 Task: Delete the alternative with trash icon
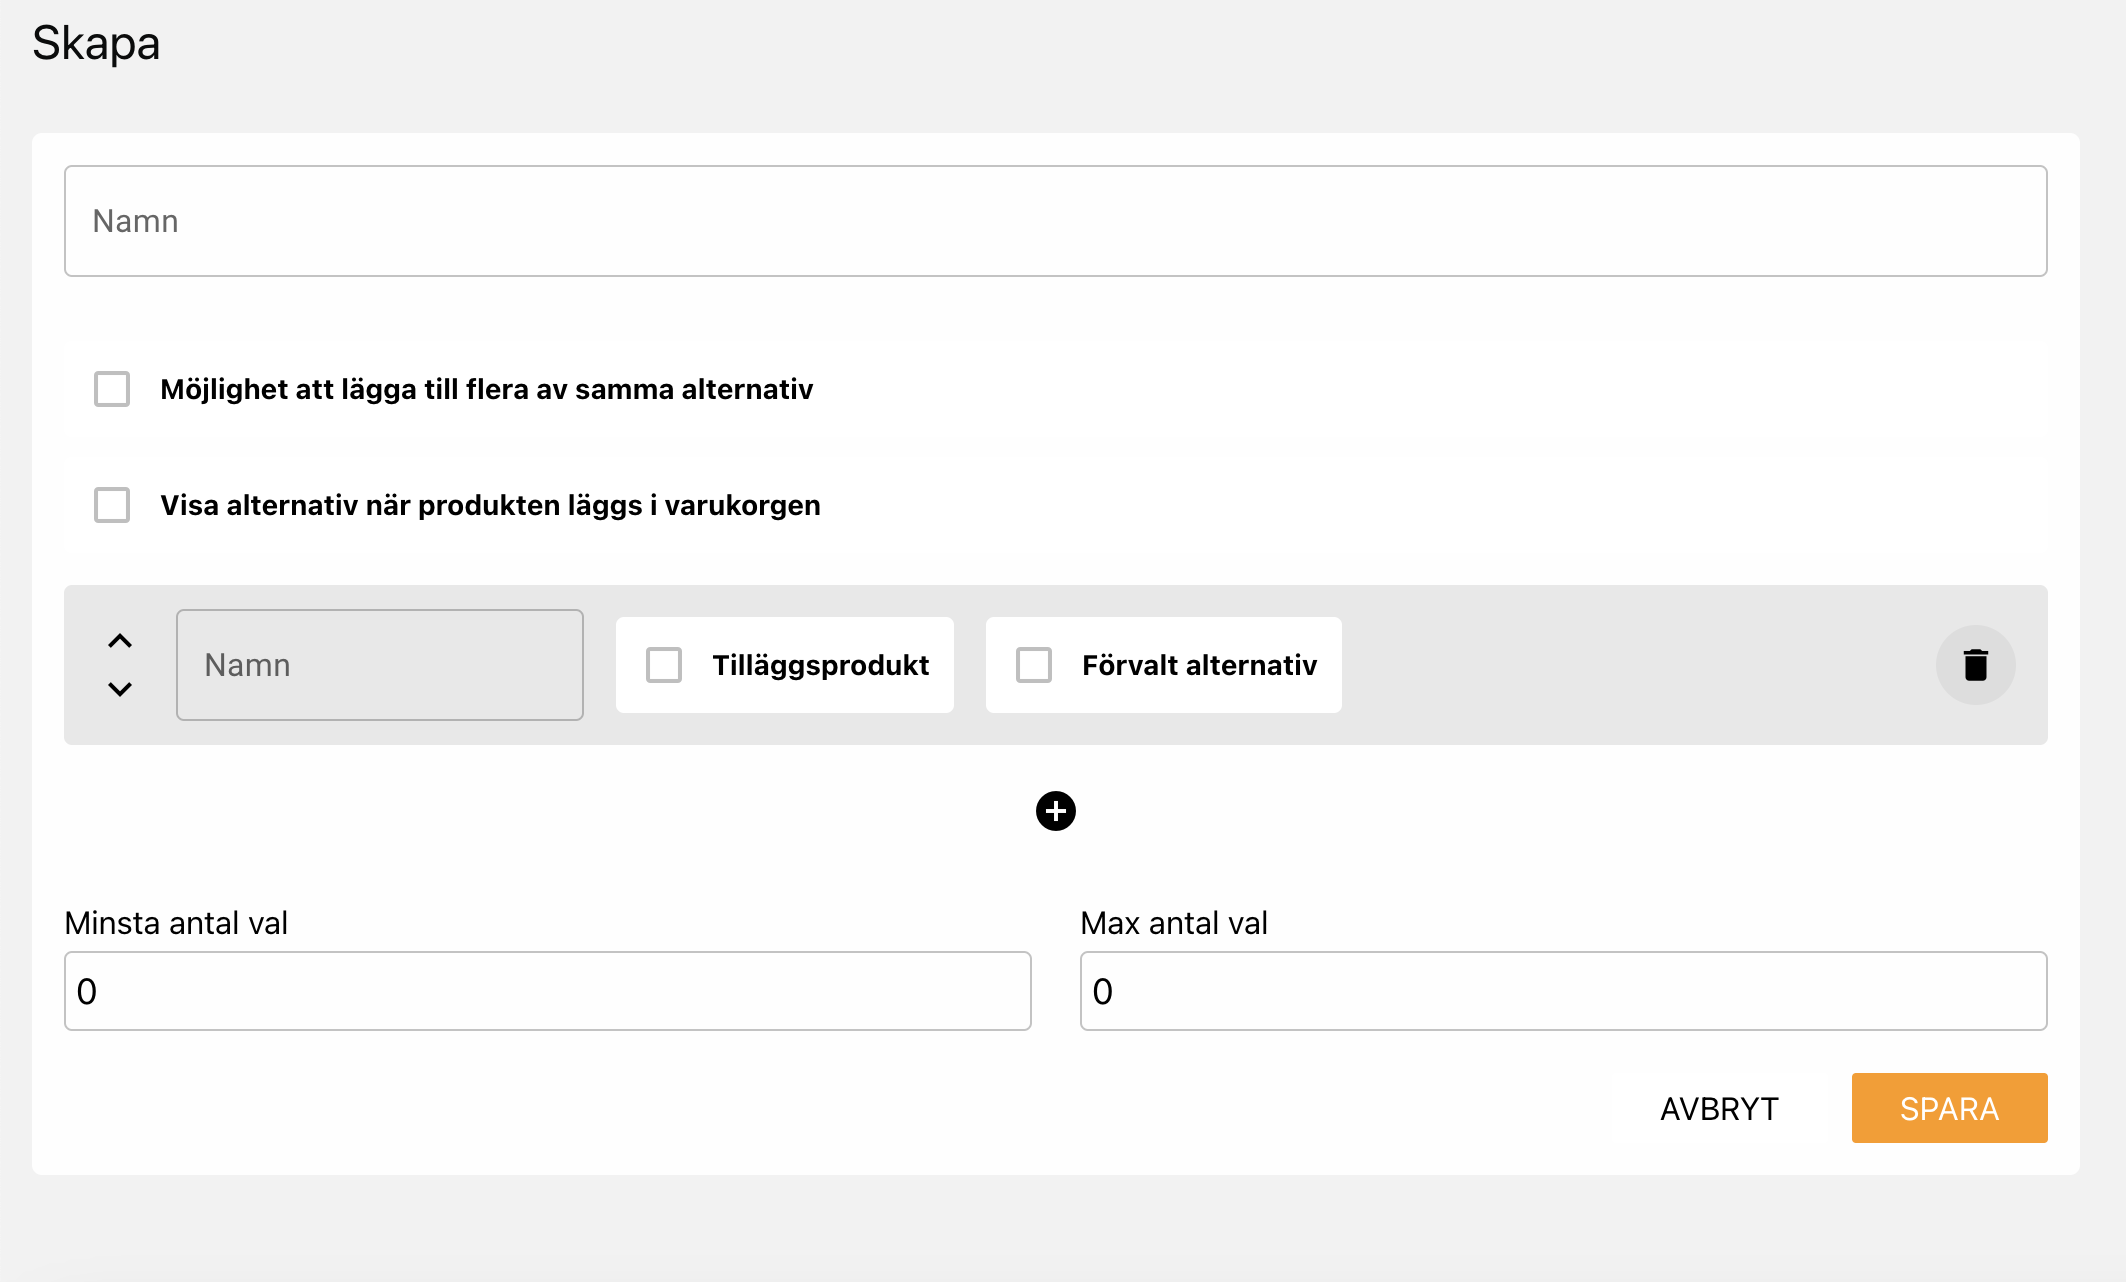point(1975,665)
